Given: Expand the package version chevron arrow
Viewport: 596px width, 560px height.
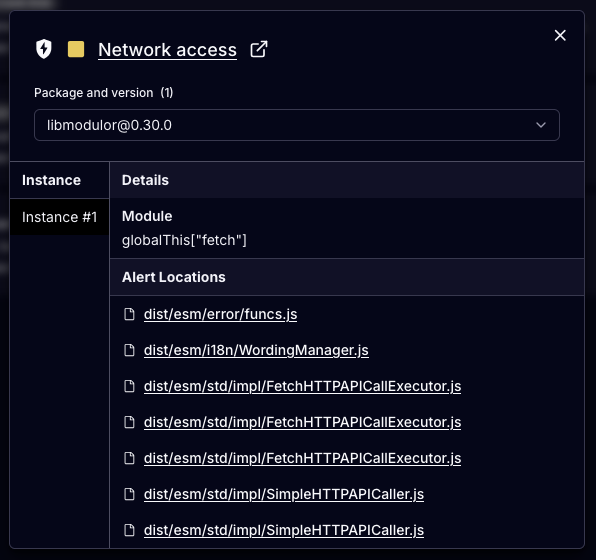Looking at the screenshot, I should (x=541, y=125).
